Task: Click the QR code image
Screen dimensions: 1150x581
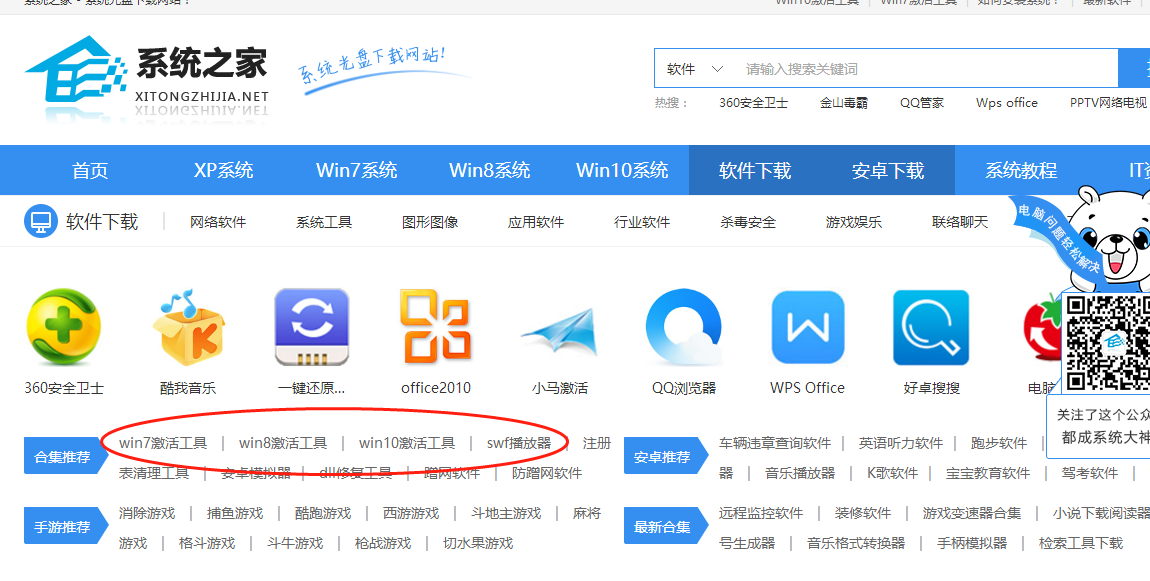Action: (1107, 343)
